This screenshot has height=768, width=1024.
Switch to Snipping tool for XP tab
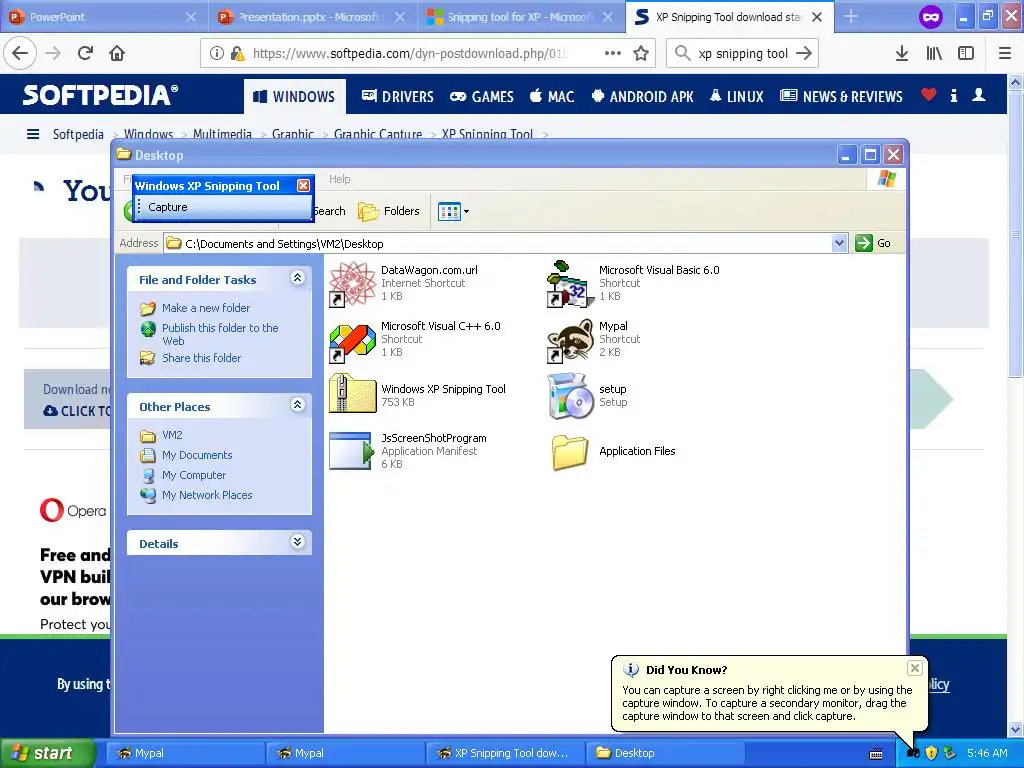pyautogui.click(x=520, y=17)
